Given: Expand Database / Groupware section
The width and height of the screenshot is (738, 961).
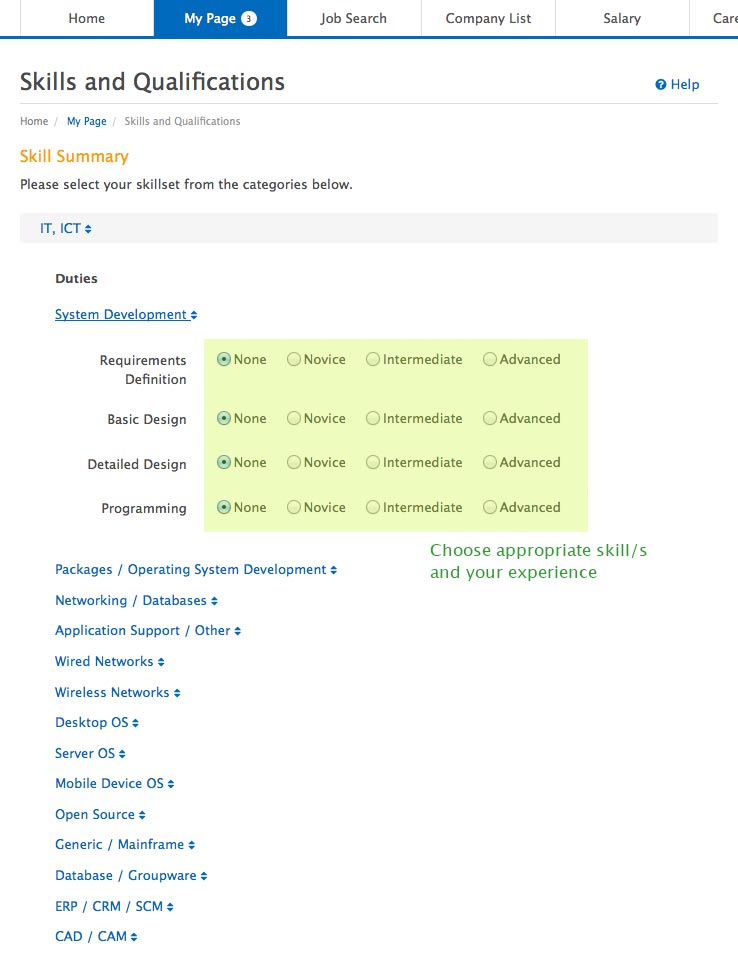Looking at the screenshot, I should coord(131,876).
